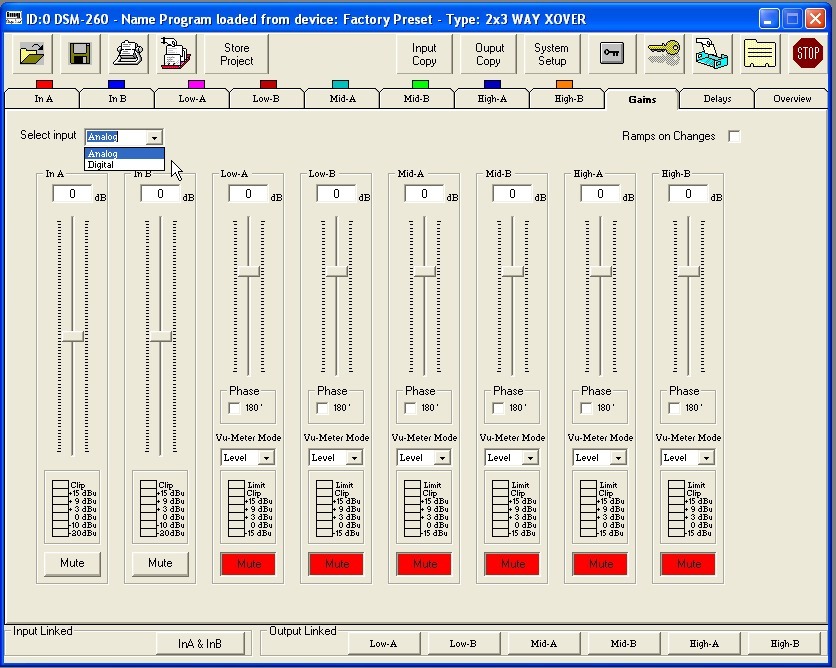Viewport: 836px width, 668px height.
Task: Click the red STOP sign icon
Action: coord(807,54)
